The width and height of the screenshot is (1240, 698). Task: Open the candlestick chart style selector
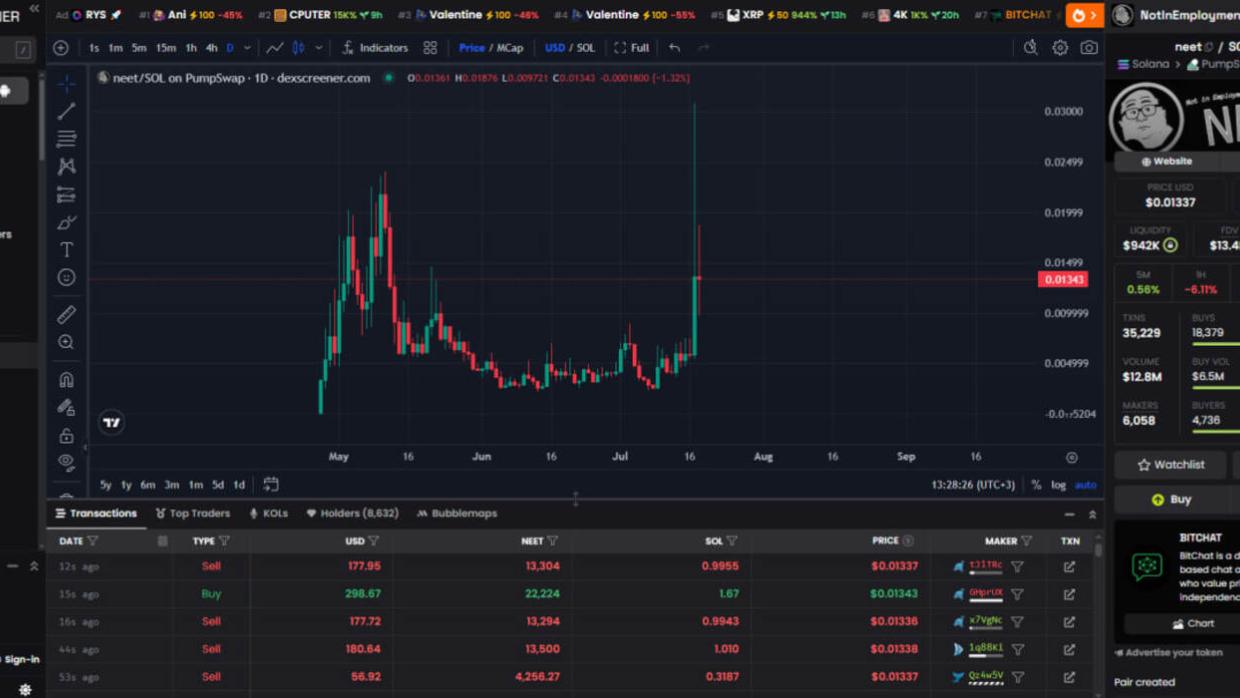[x=298, y=47]
